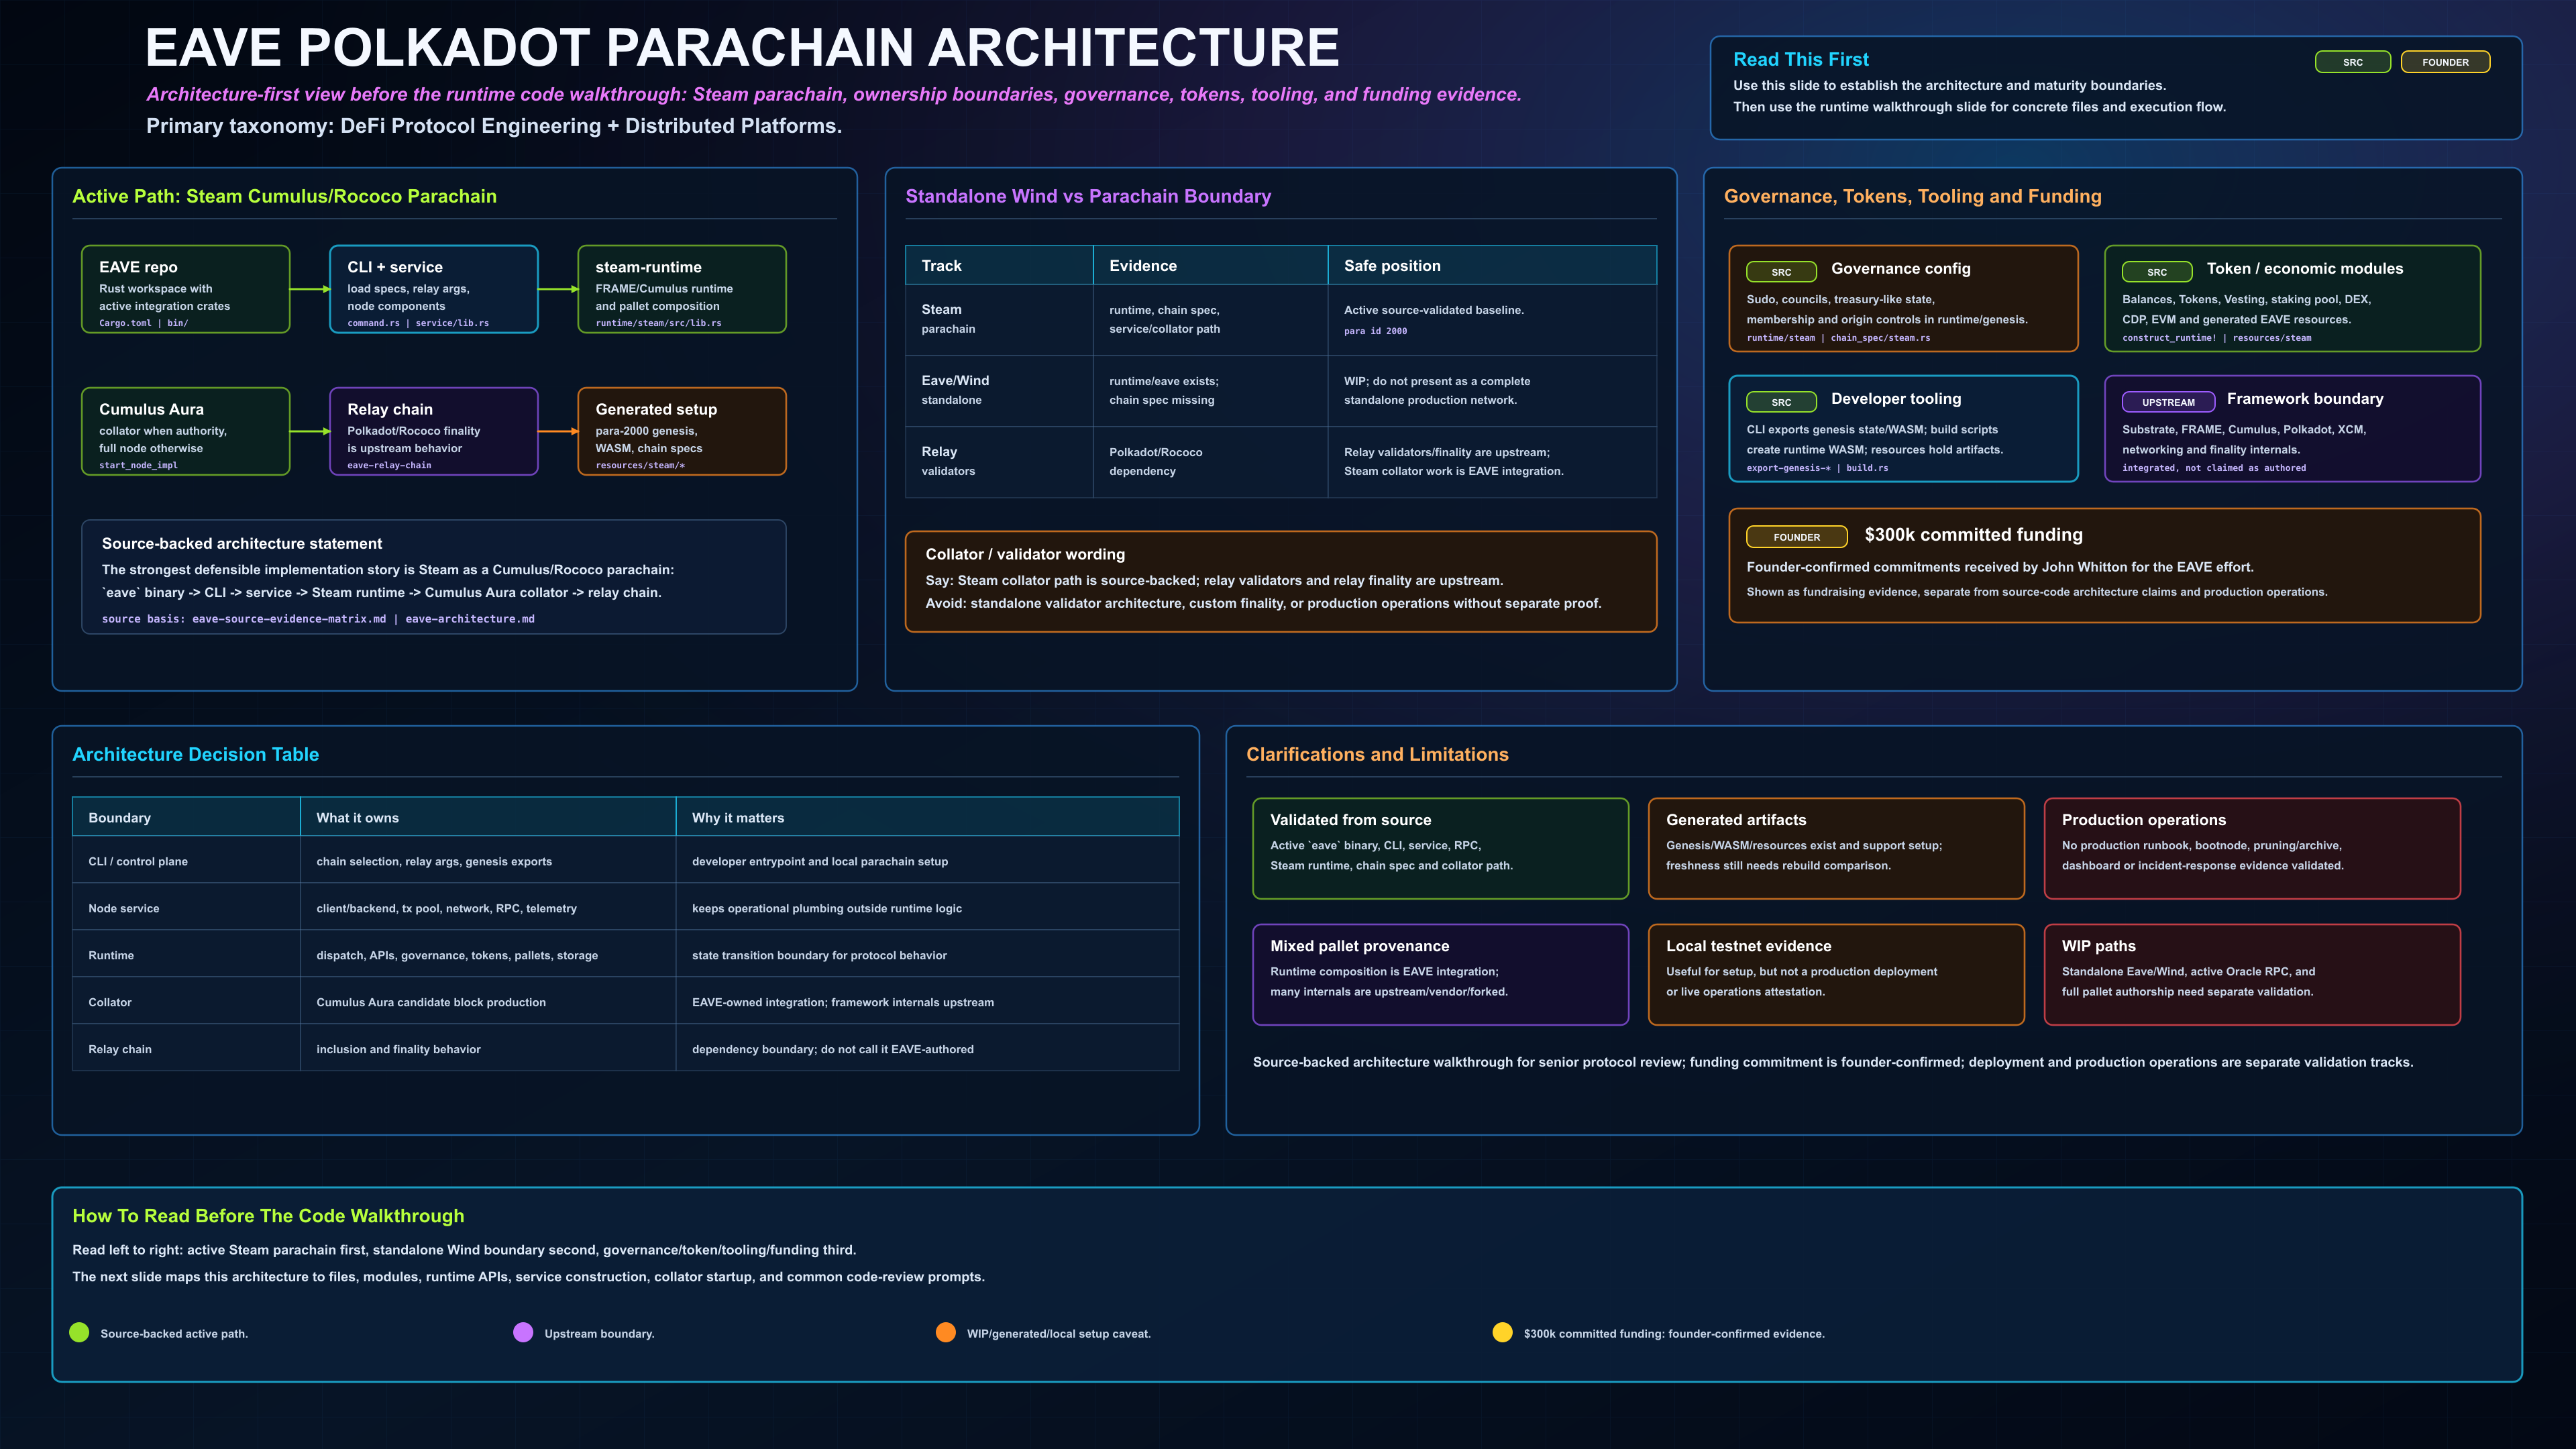Click 'runtime/steam/src/lib.rs' path text
The height and width of the screenshot is (1449, 2576).
(658, 323)
